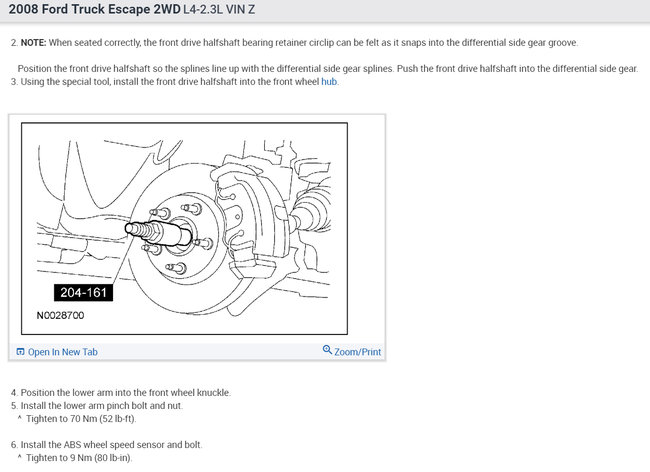Viewport: 650px width, 472px height.
Task: Click the magnifier icon beside Zoom/Print
Action: (327, 350)
